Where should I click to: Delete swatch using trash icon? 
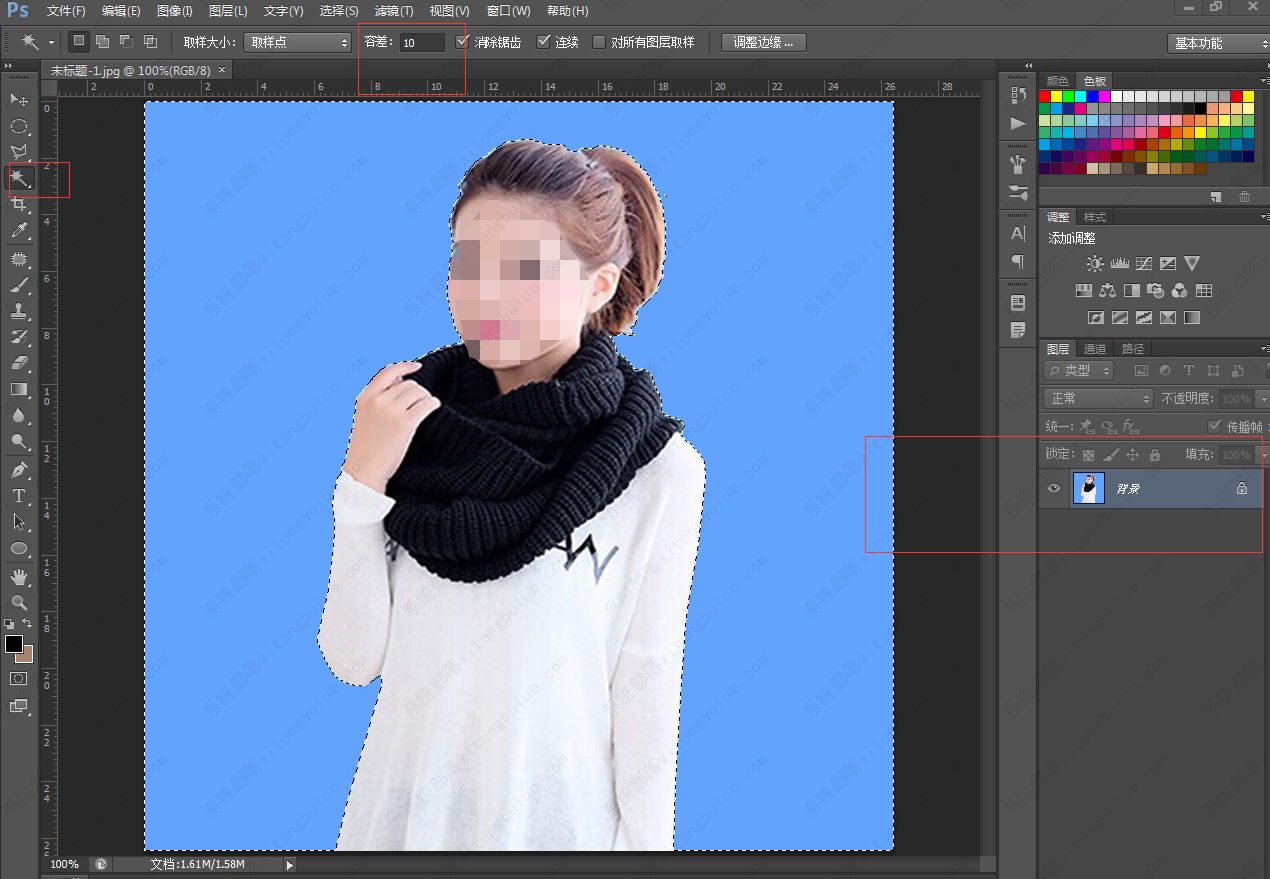click(x=1244, y=197)
